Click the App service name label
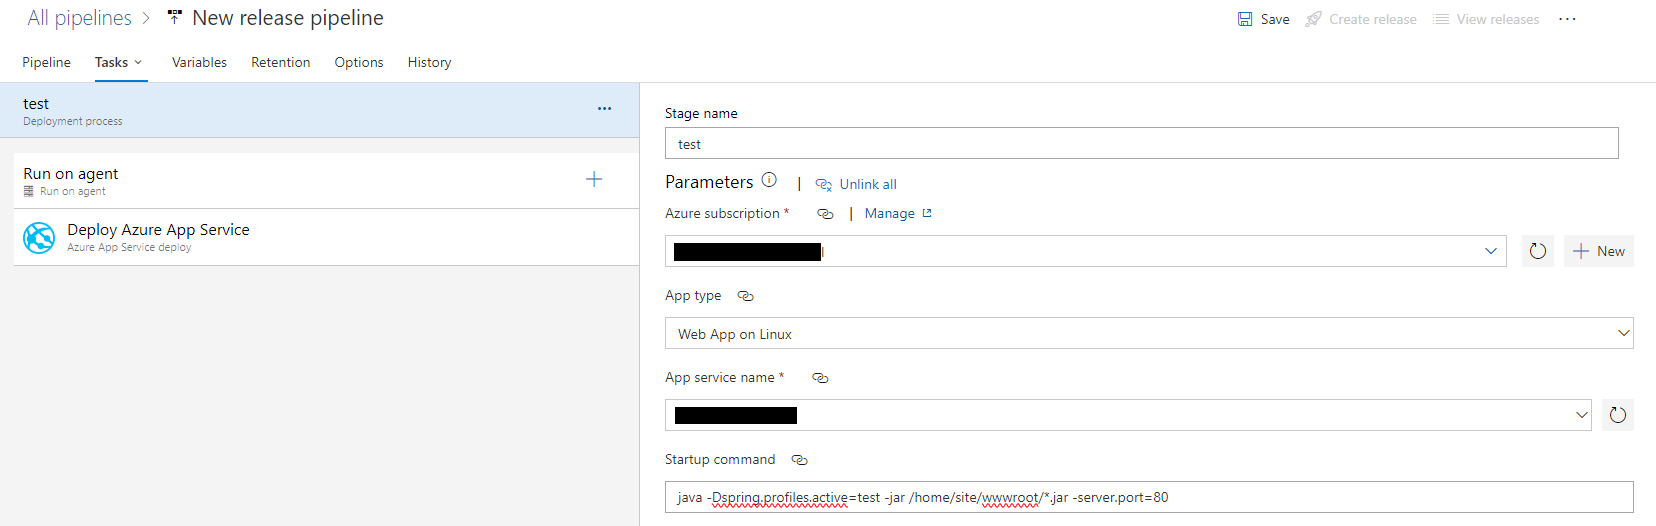Image resolution: width=1656 pixels, height=526 pixels. point(720,377)
